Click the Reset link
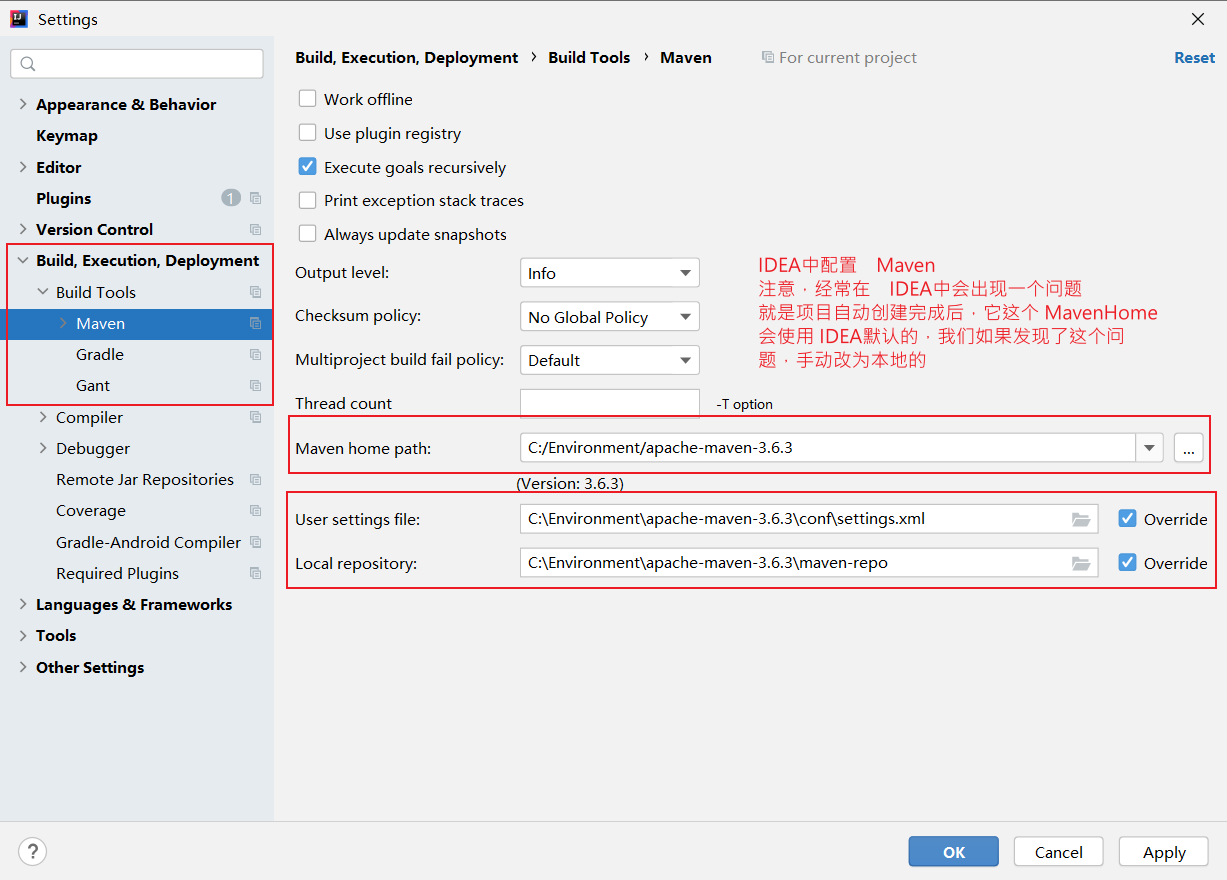1227x880 pixels. 1194,58
